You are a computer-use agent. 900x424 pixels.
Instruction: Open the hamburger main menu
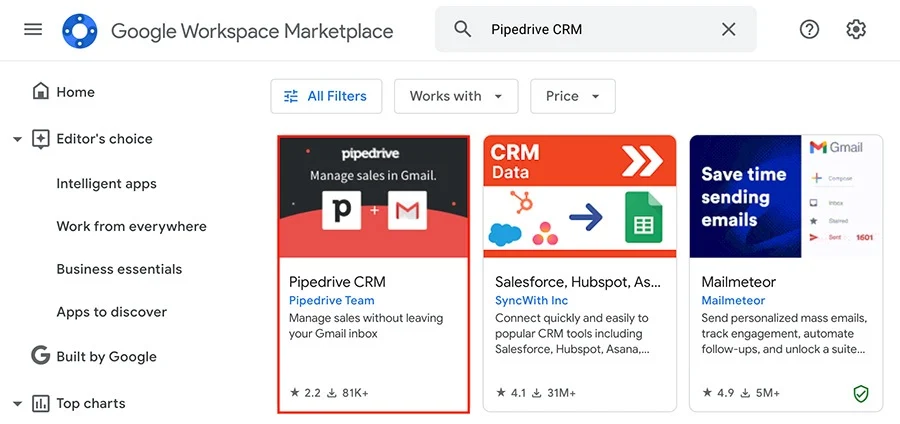(x=33, y=29)
